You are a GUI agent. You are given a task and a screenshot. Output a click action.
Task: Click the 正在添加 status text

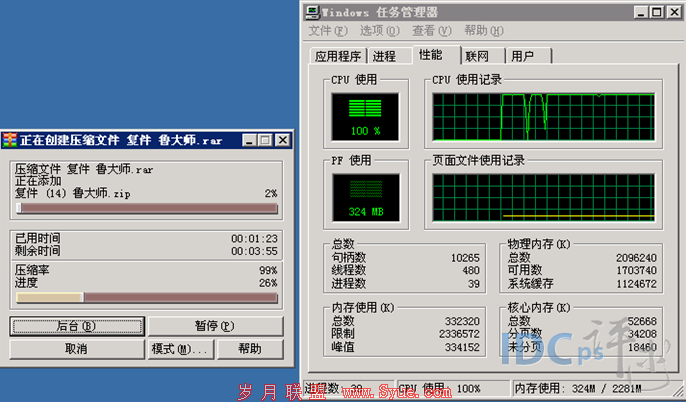(x=38, y=181)
